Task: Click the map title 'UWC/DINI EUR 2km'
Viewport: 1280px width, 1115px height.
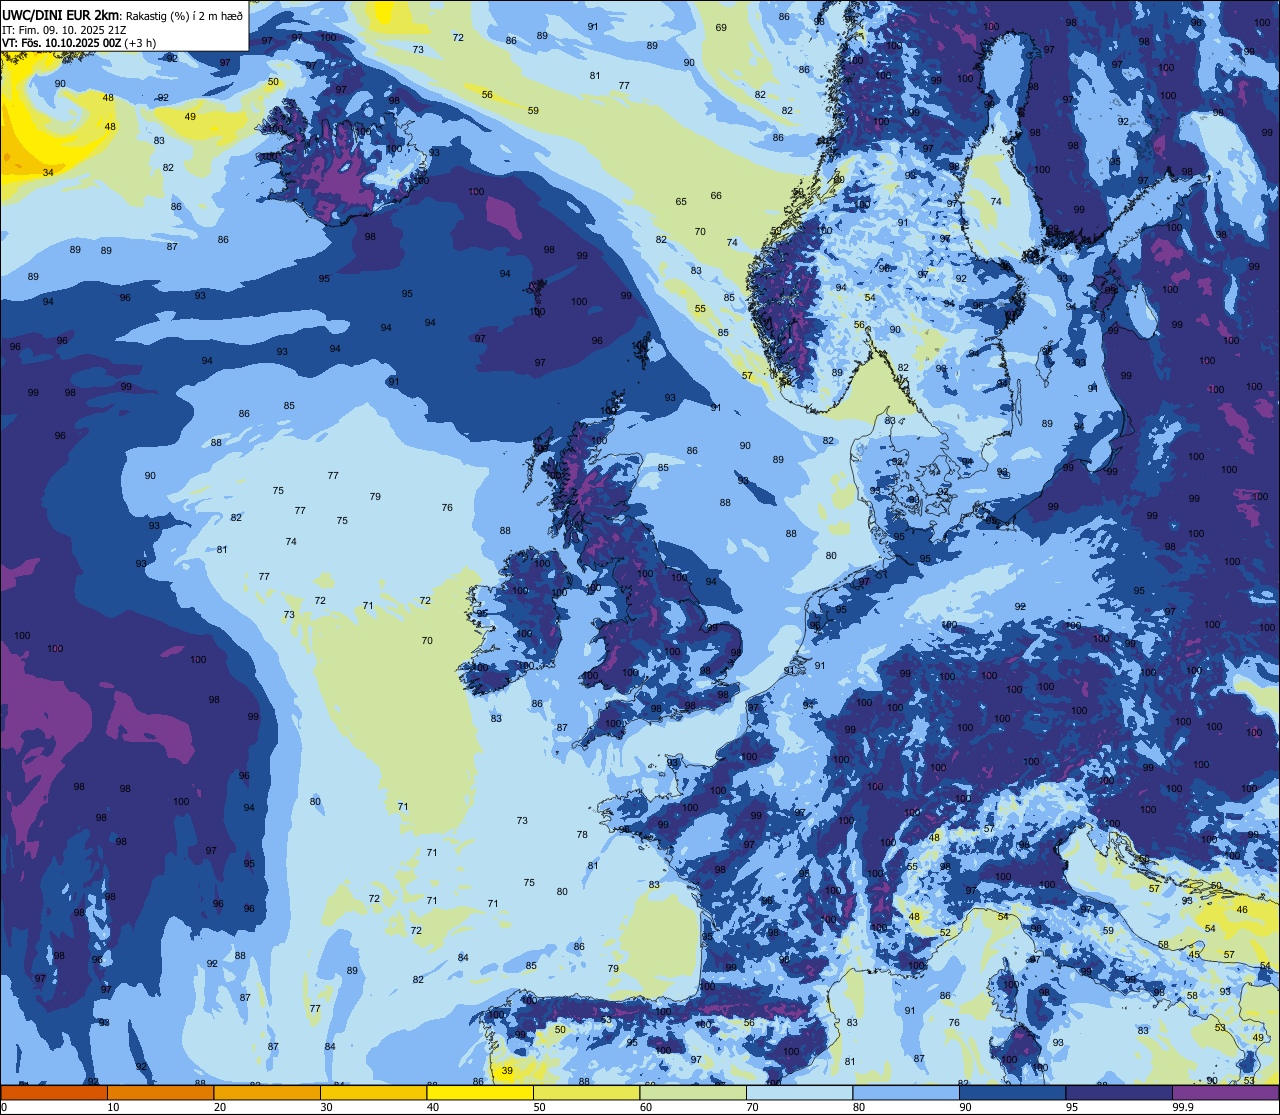Action: [60, 14]
